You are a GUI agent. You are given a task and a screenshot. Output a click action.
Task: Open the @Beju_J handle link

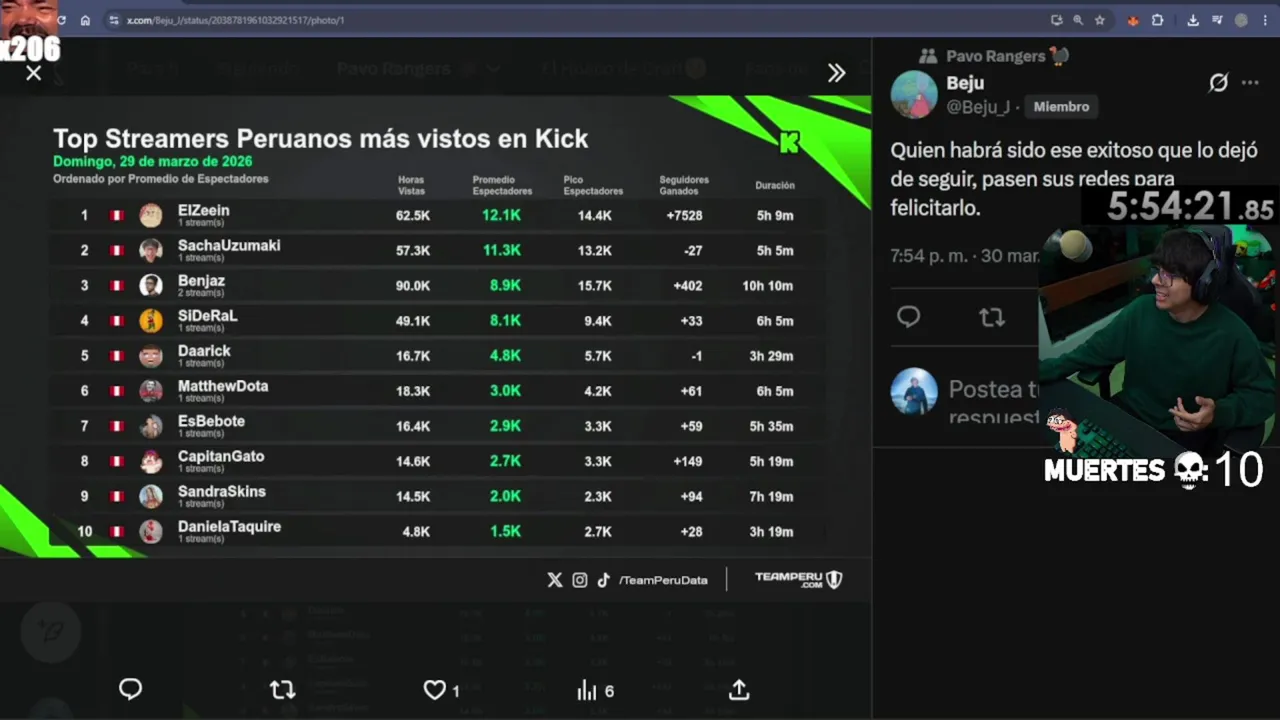978,106
